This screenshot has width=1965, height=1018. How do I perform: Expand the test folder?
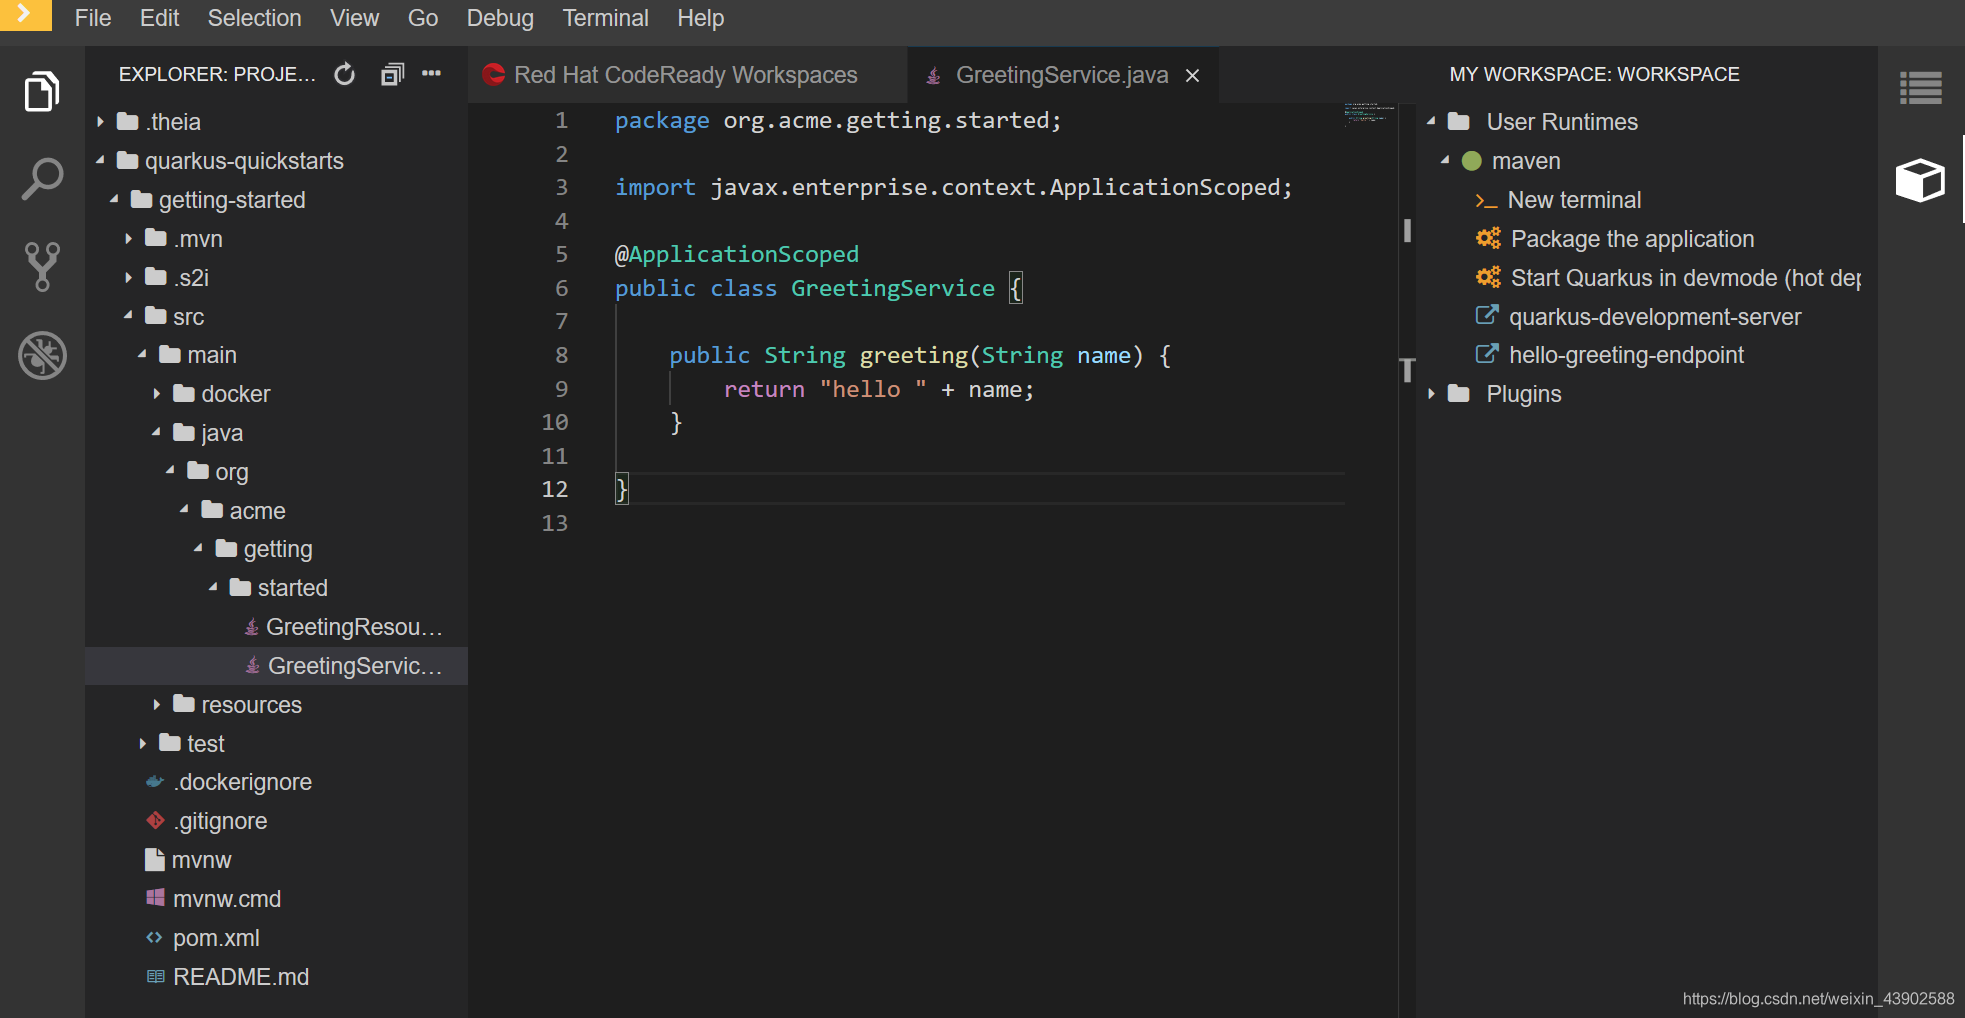143,743
